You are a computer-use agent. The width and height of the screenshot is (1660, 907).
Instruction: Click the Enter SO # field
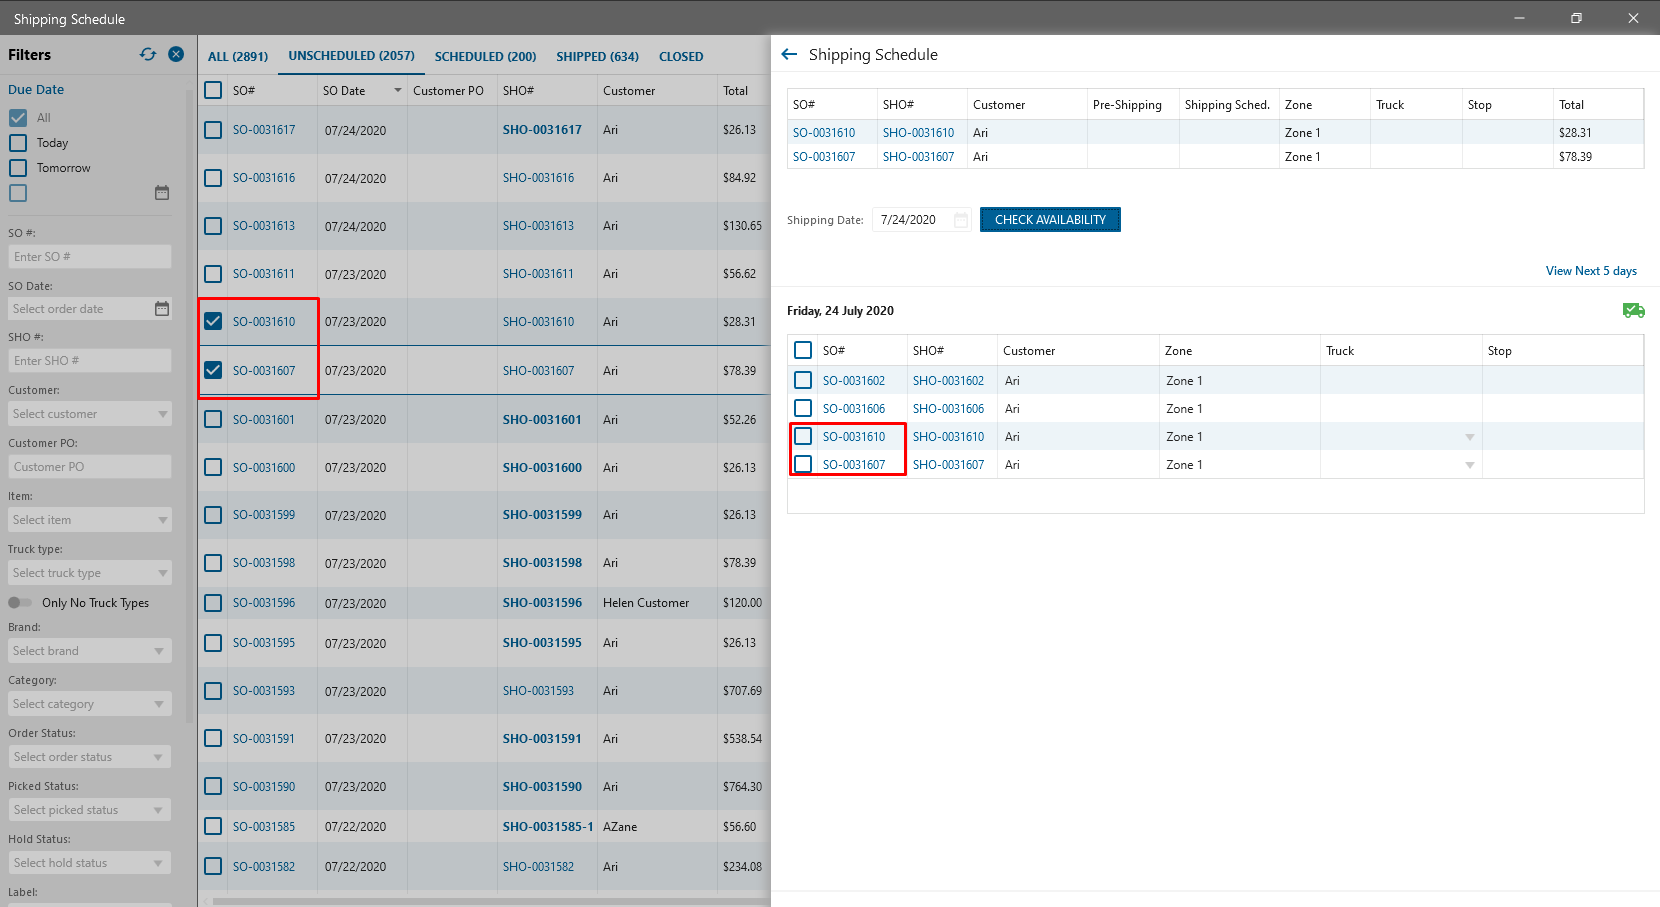[90, 257]
